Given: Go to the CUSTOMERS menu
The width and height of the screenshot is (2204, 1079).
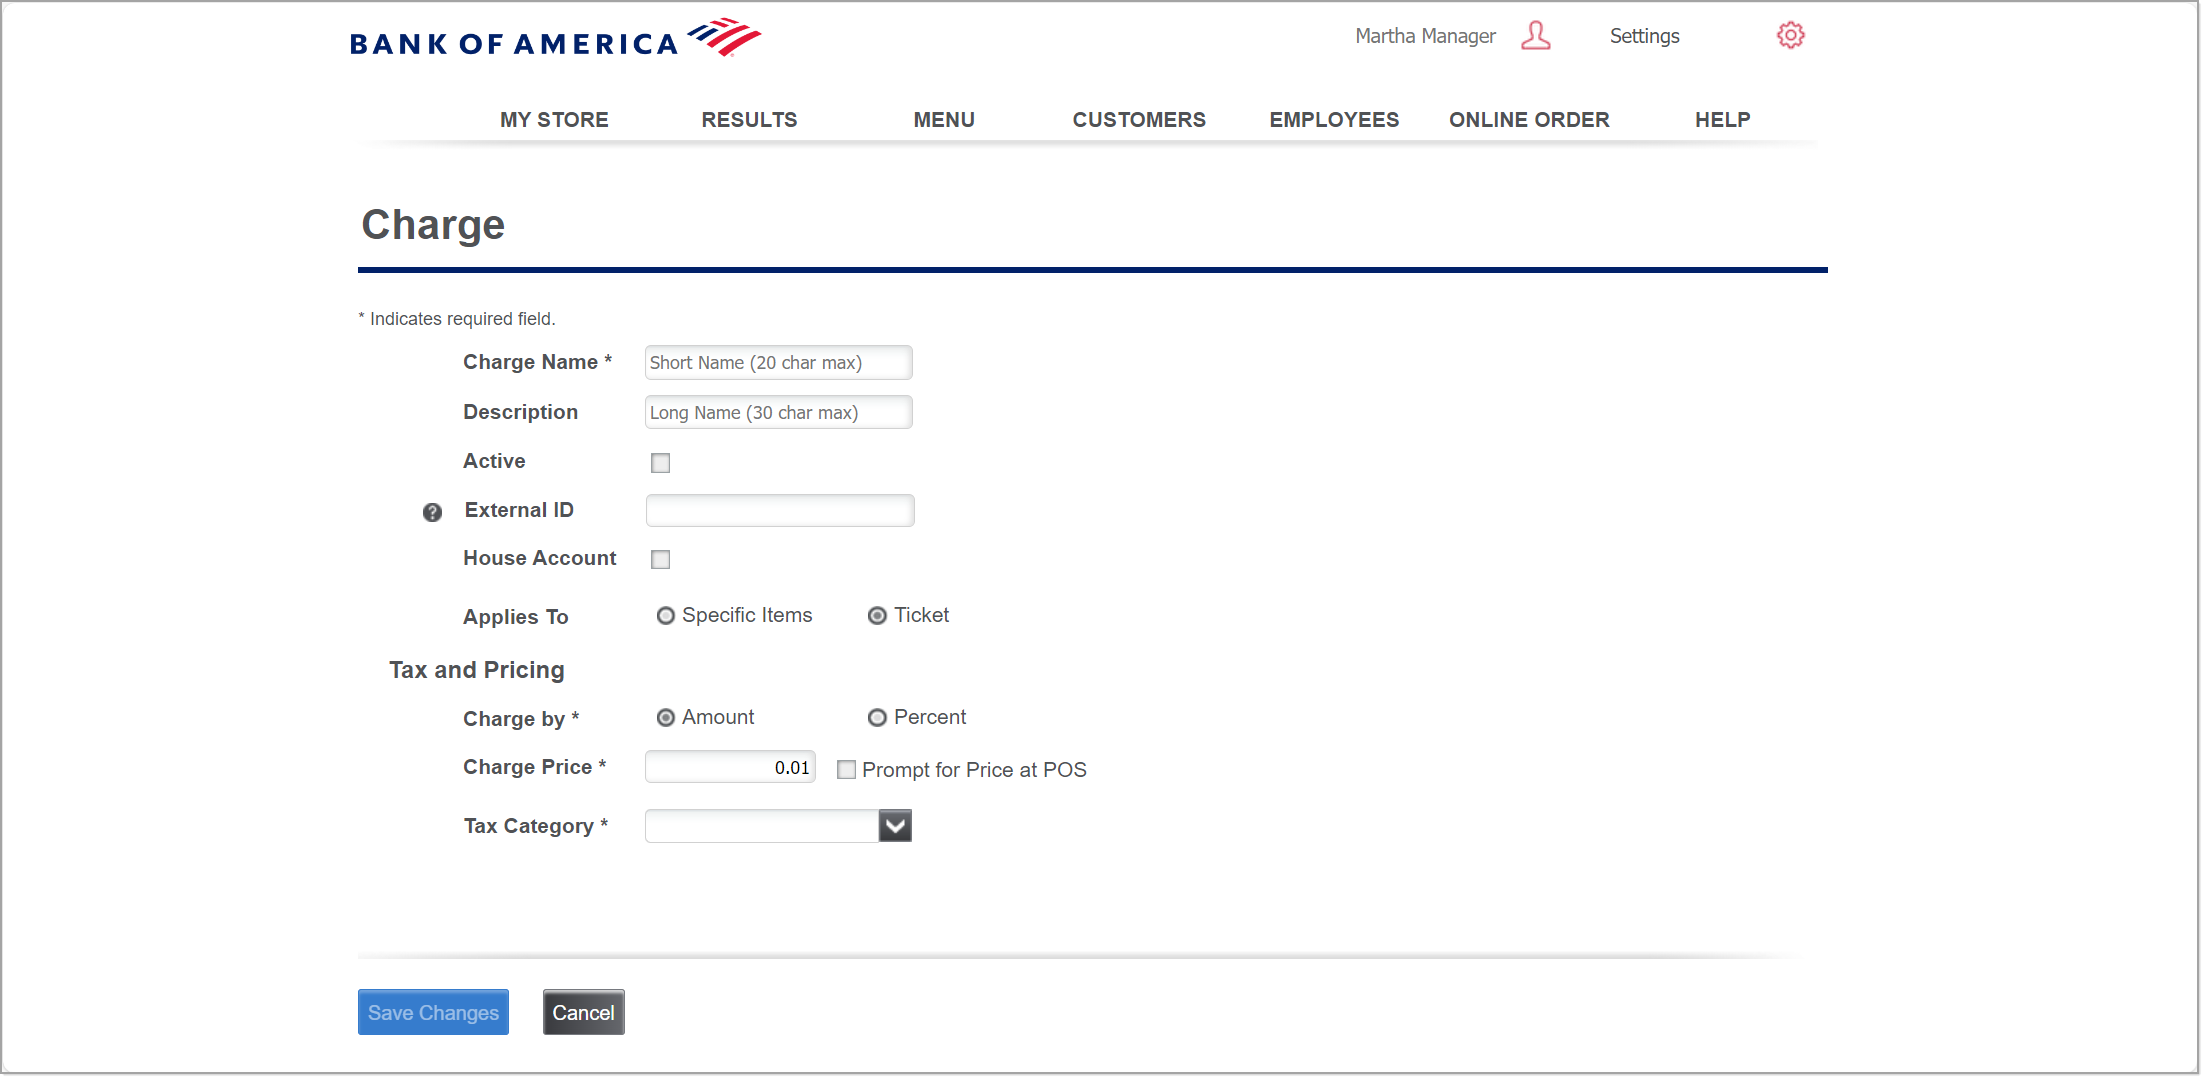Looking at the screenshot, I should pos(1139,120).
